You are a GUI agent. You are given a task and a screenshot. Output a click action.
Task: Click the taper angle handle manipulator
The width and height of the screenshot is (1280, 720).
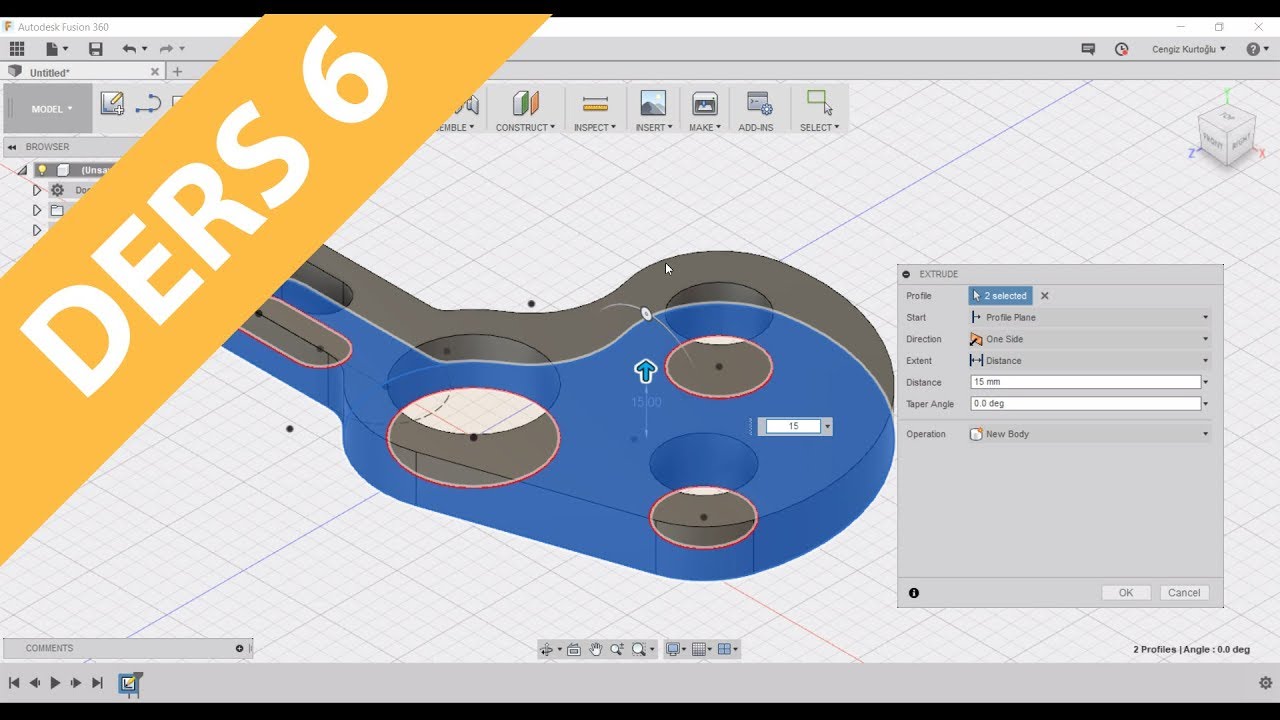(x=646, y=314)
